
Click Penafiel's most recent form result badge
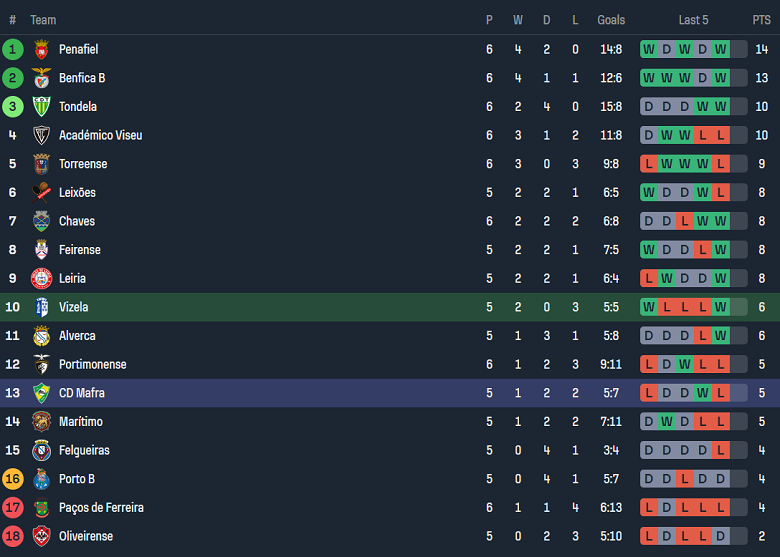(x=721, y=49)
